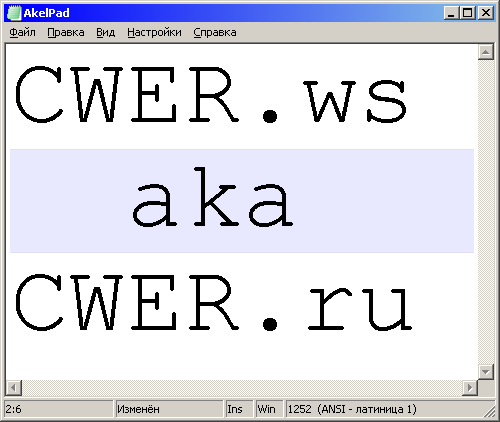Viewport: 500px width, 422px height.
Task: Open the Файл menu
Action: point(22,32)
